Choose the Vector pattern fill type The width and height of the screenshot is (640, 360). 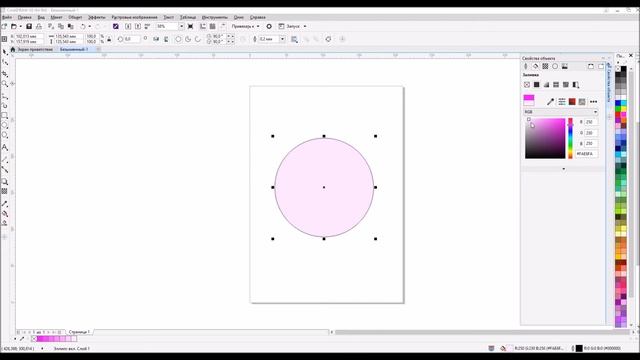(x=556, y=84)
